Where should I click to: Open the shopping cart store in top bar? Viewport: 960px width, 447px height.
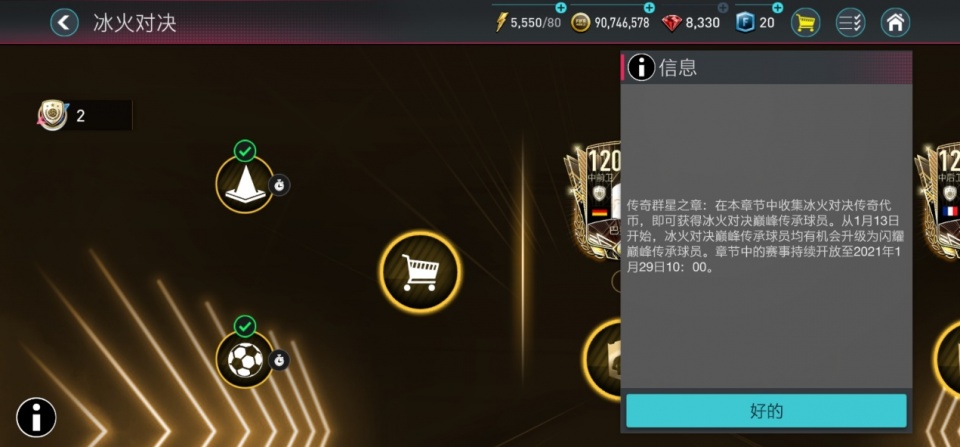805,23
